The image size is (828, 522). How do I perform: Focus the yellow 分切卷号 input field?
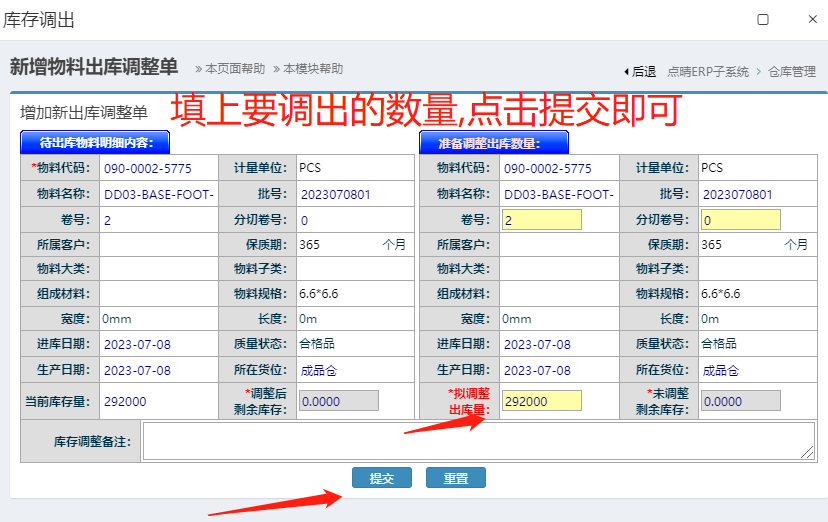[740, 220]
